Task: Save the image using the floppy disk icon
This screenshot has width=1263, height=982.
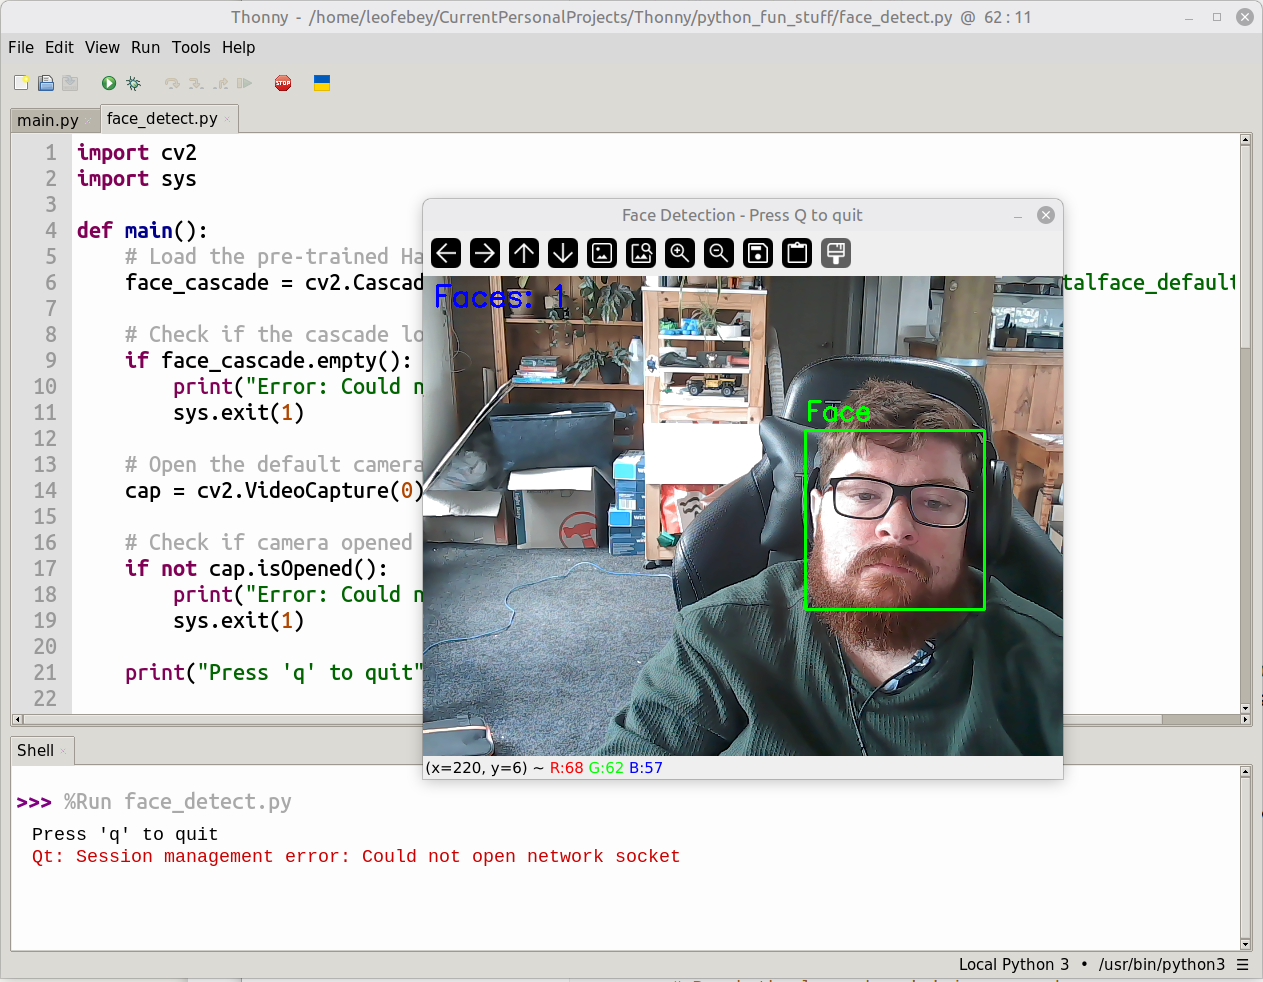Action: coord(758,253)
